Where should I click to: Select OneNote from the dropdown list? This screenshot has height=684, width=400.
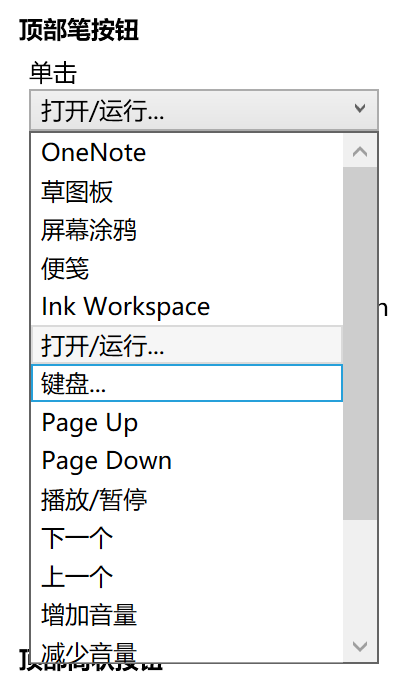187,153
